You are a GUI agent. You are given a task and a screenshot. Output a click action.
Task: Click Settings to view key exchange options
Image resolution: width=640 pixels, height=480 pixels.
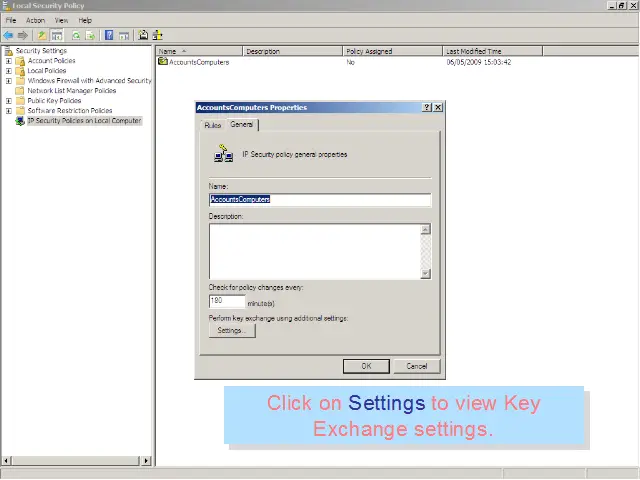[x=231, y=331]
